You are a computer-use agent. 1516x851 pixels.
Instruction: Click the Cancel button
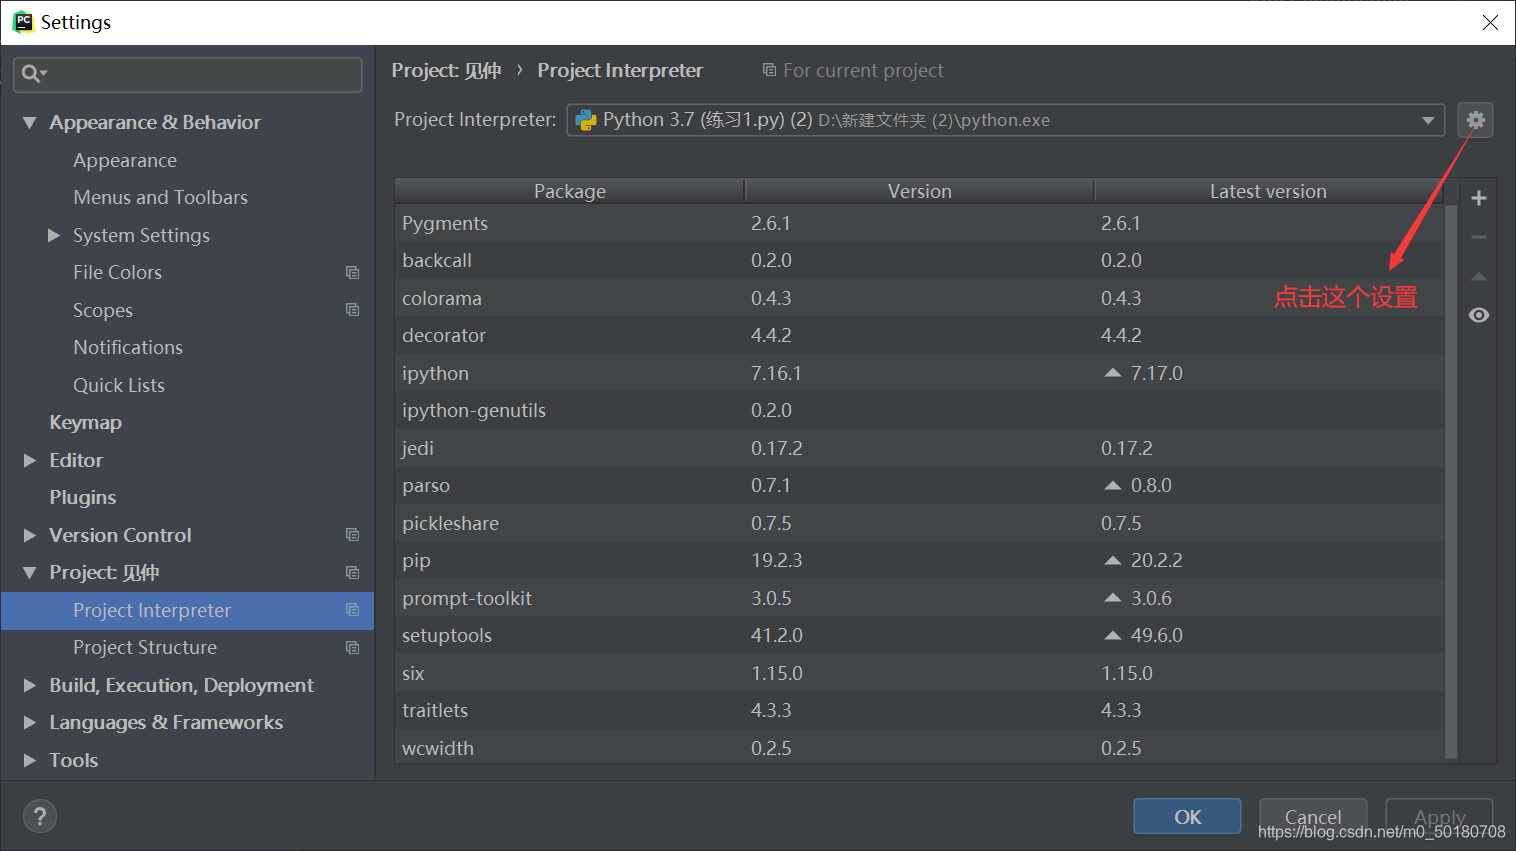[1313, 816]
